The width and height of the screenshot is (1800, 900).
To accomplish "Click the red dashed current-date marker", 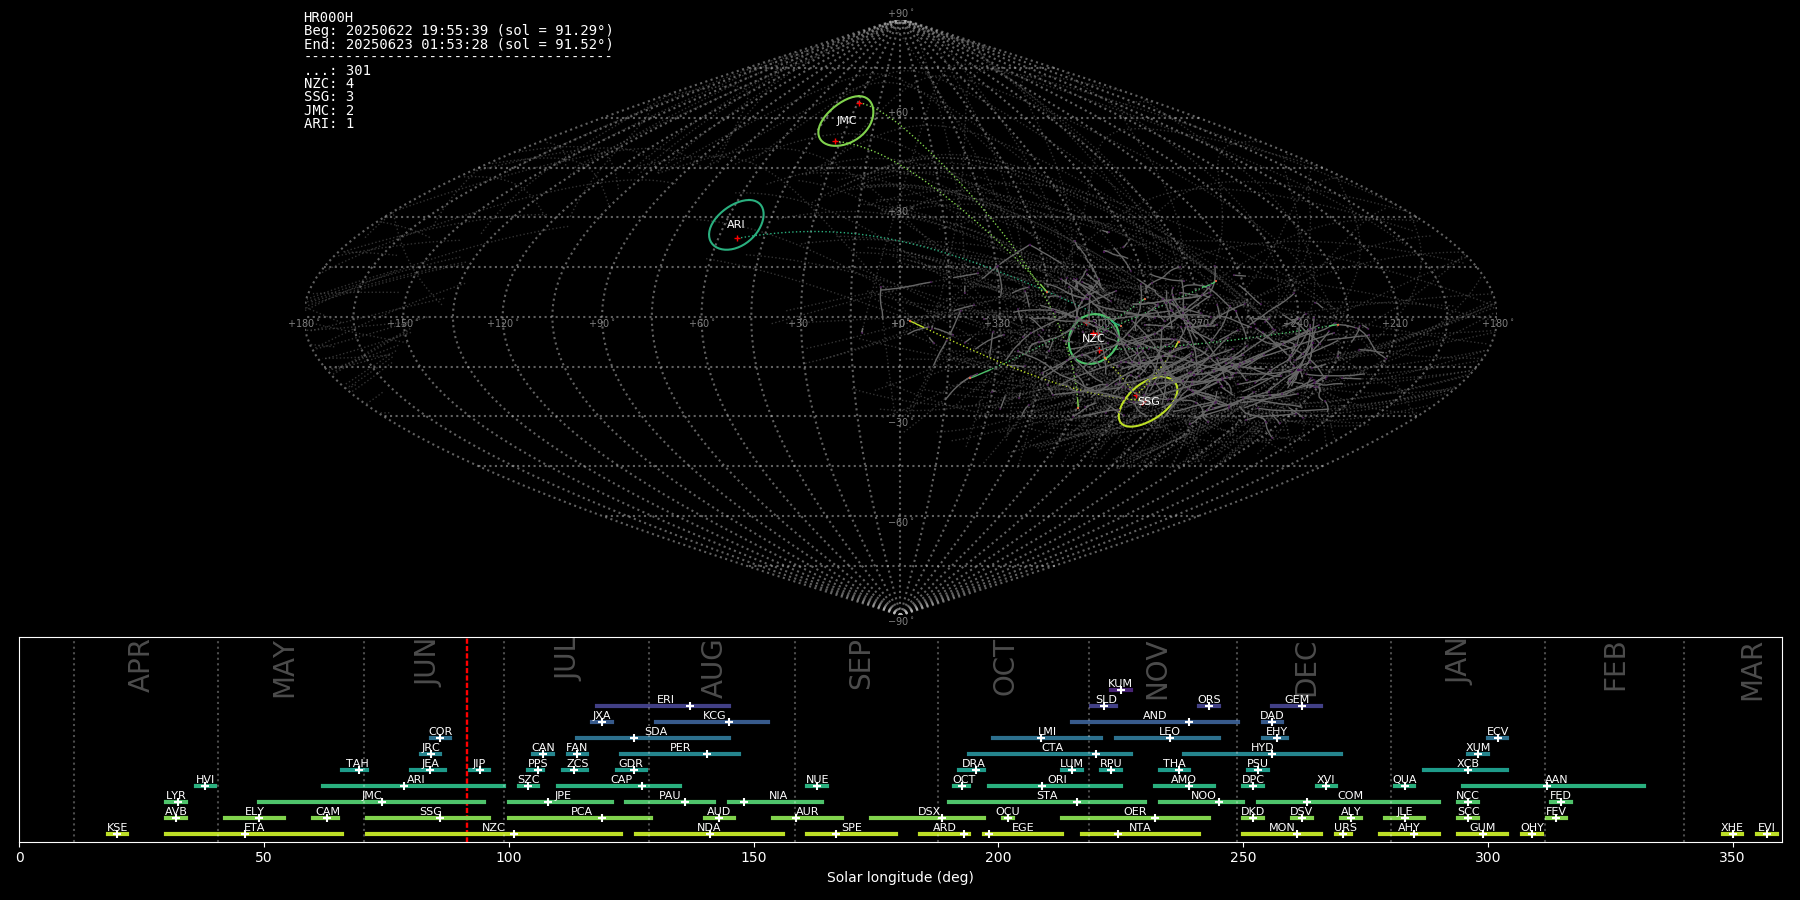I will pos(467,740).
